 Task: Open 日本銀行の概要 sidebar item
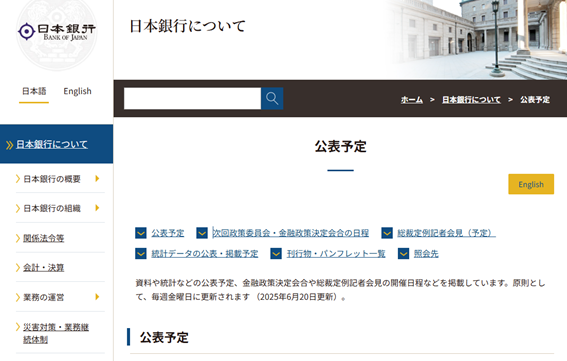click(x=52, y=179)
